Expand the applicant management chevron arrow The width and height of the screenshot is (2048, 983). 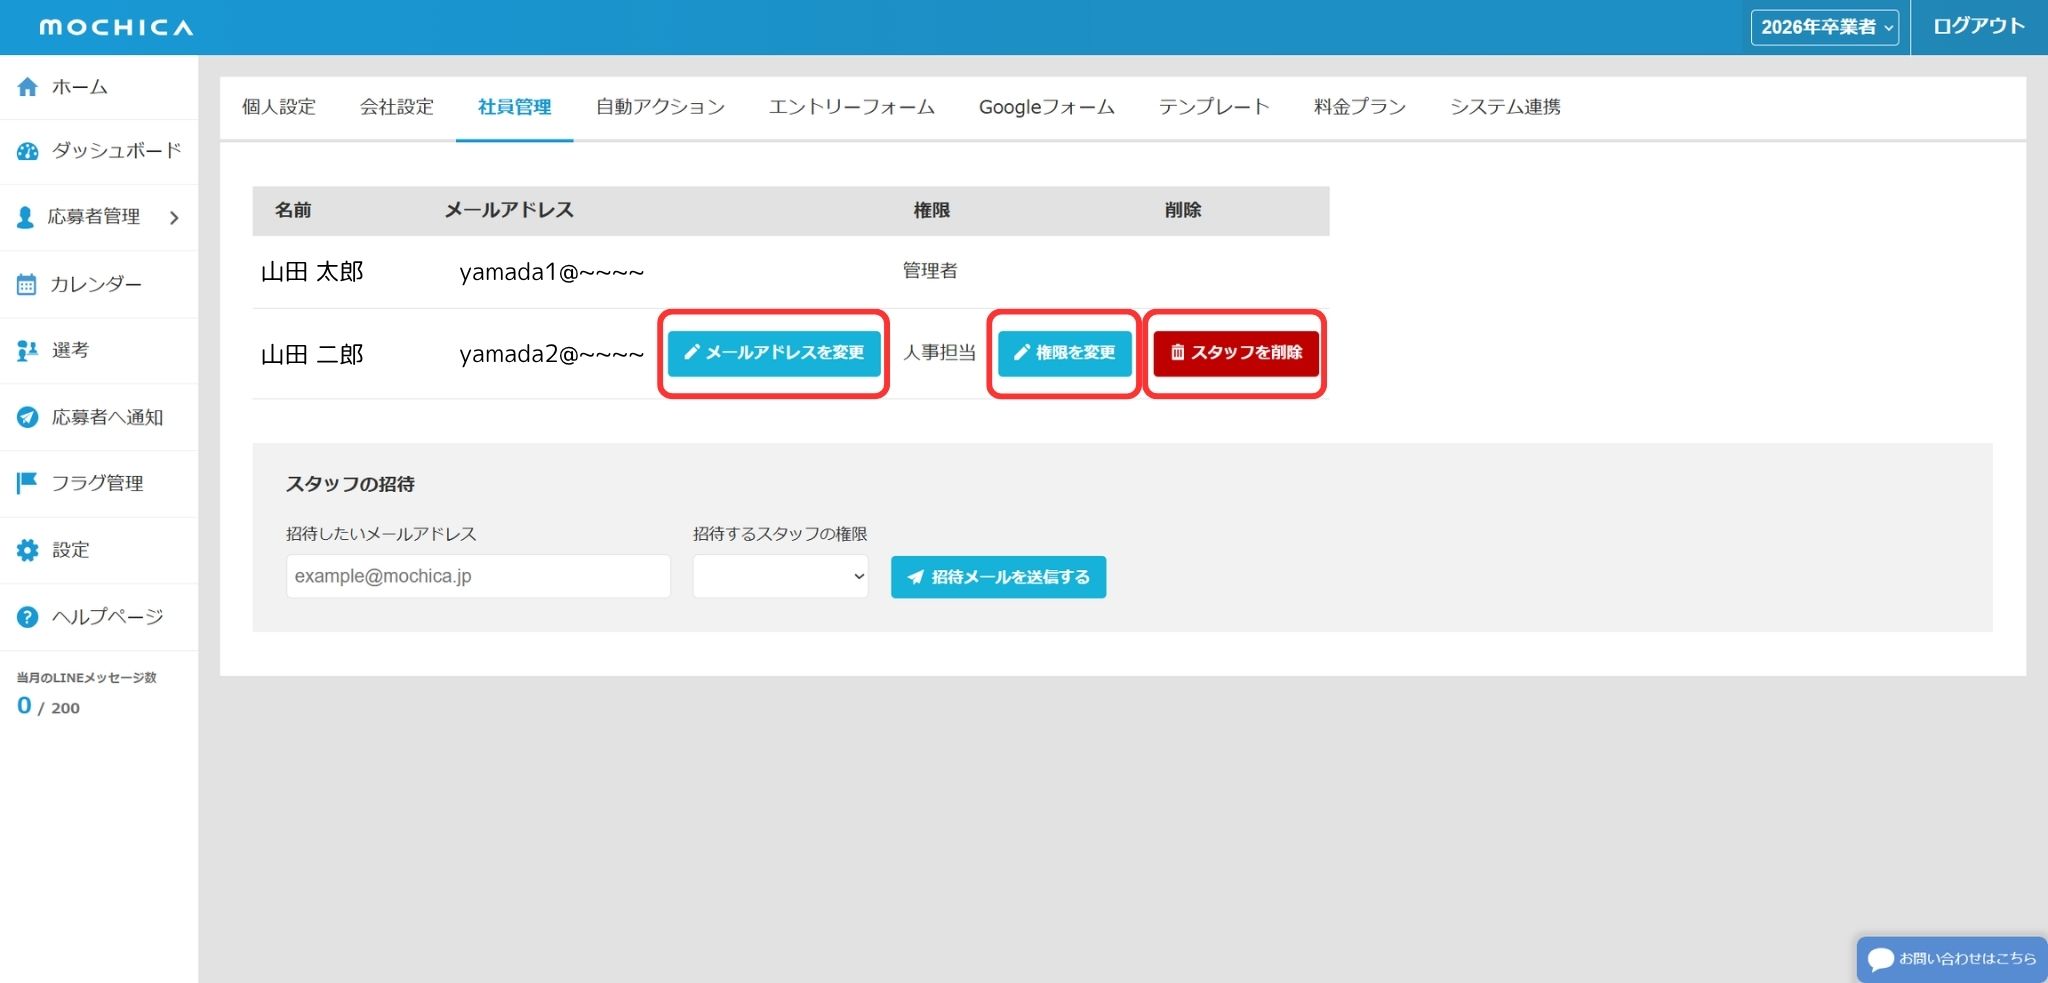click(174, 217)
